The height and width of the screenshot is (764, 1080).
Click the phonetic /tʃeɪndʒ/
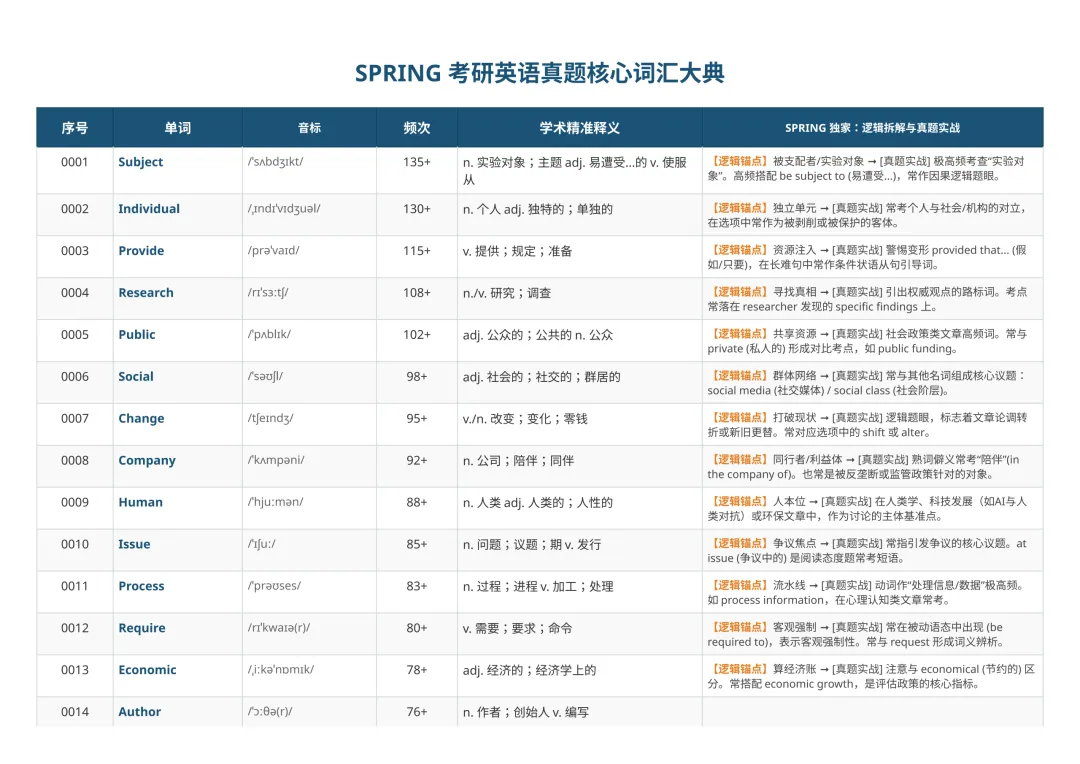(271, 419)
